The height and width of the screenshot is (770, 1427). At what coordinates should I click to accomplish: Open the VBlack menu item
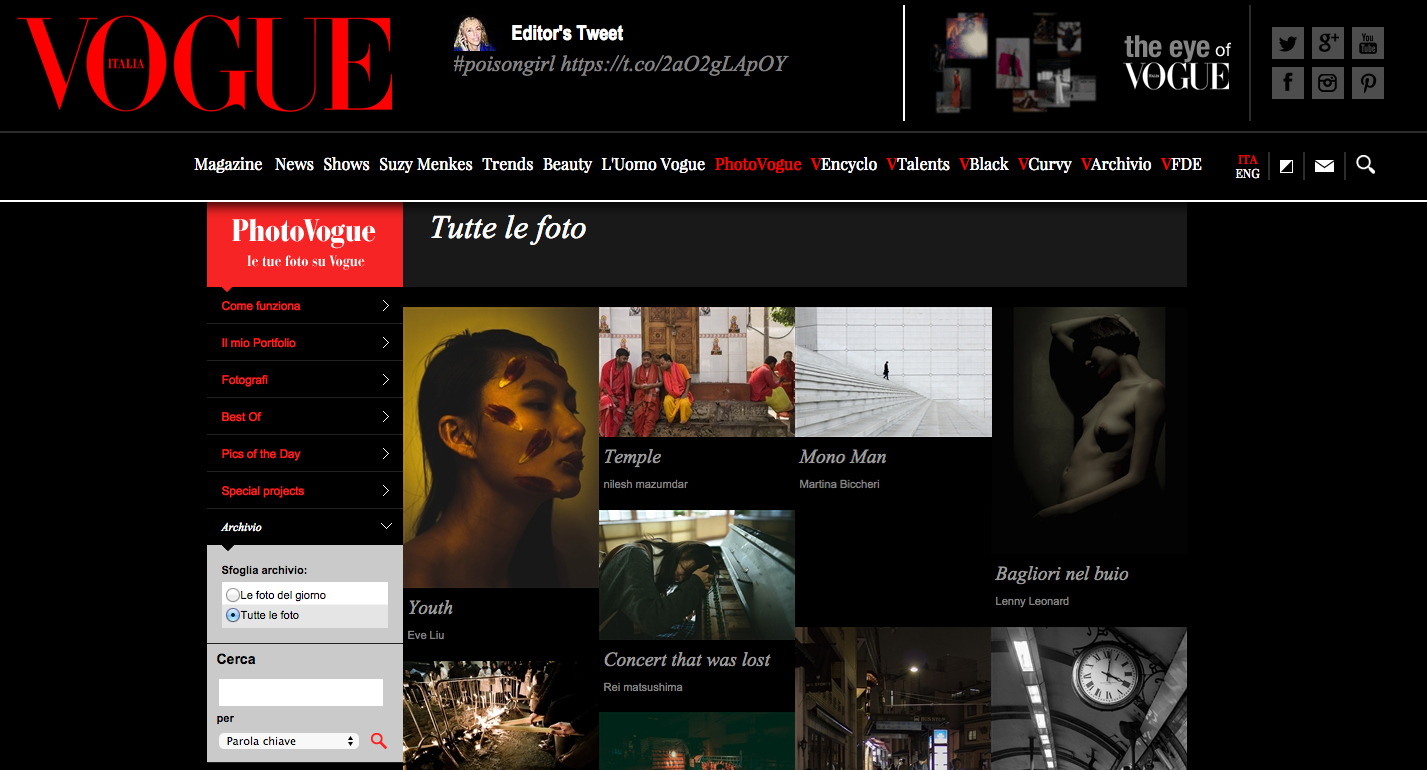[x=984, y=164]
